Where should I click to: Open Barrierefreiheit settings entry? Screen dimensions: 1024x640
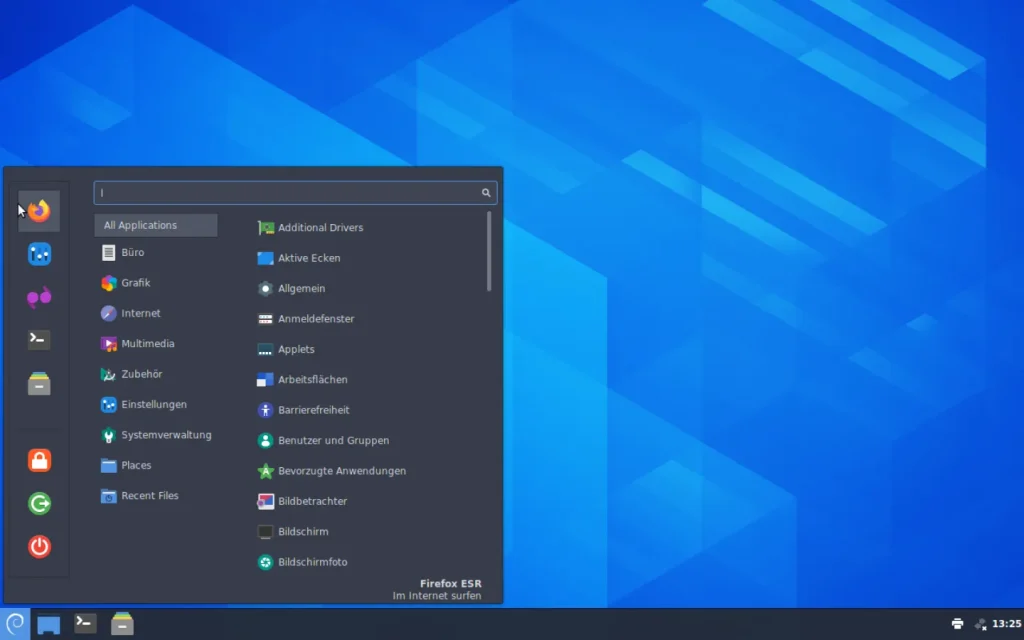point(313,410)
